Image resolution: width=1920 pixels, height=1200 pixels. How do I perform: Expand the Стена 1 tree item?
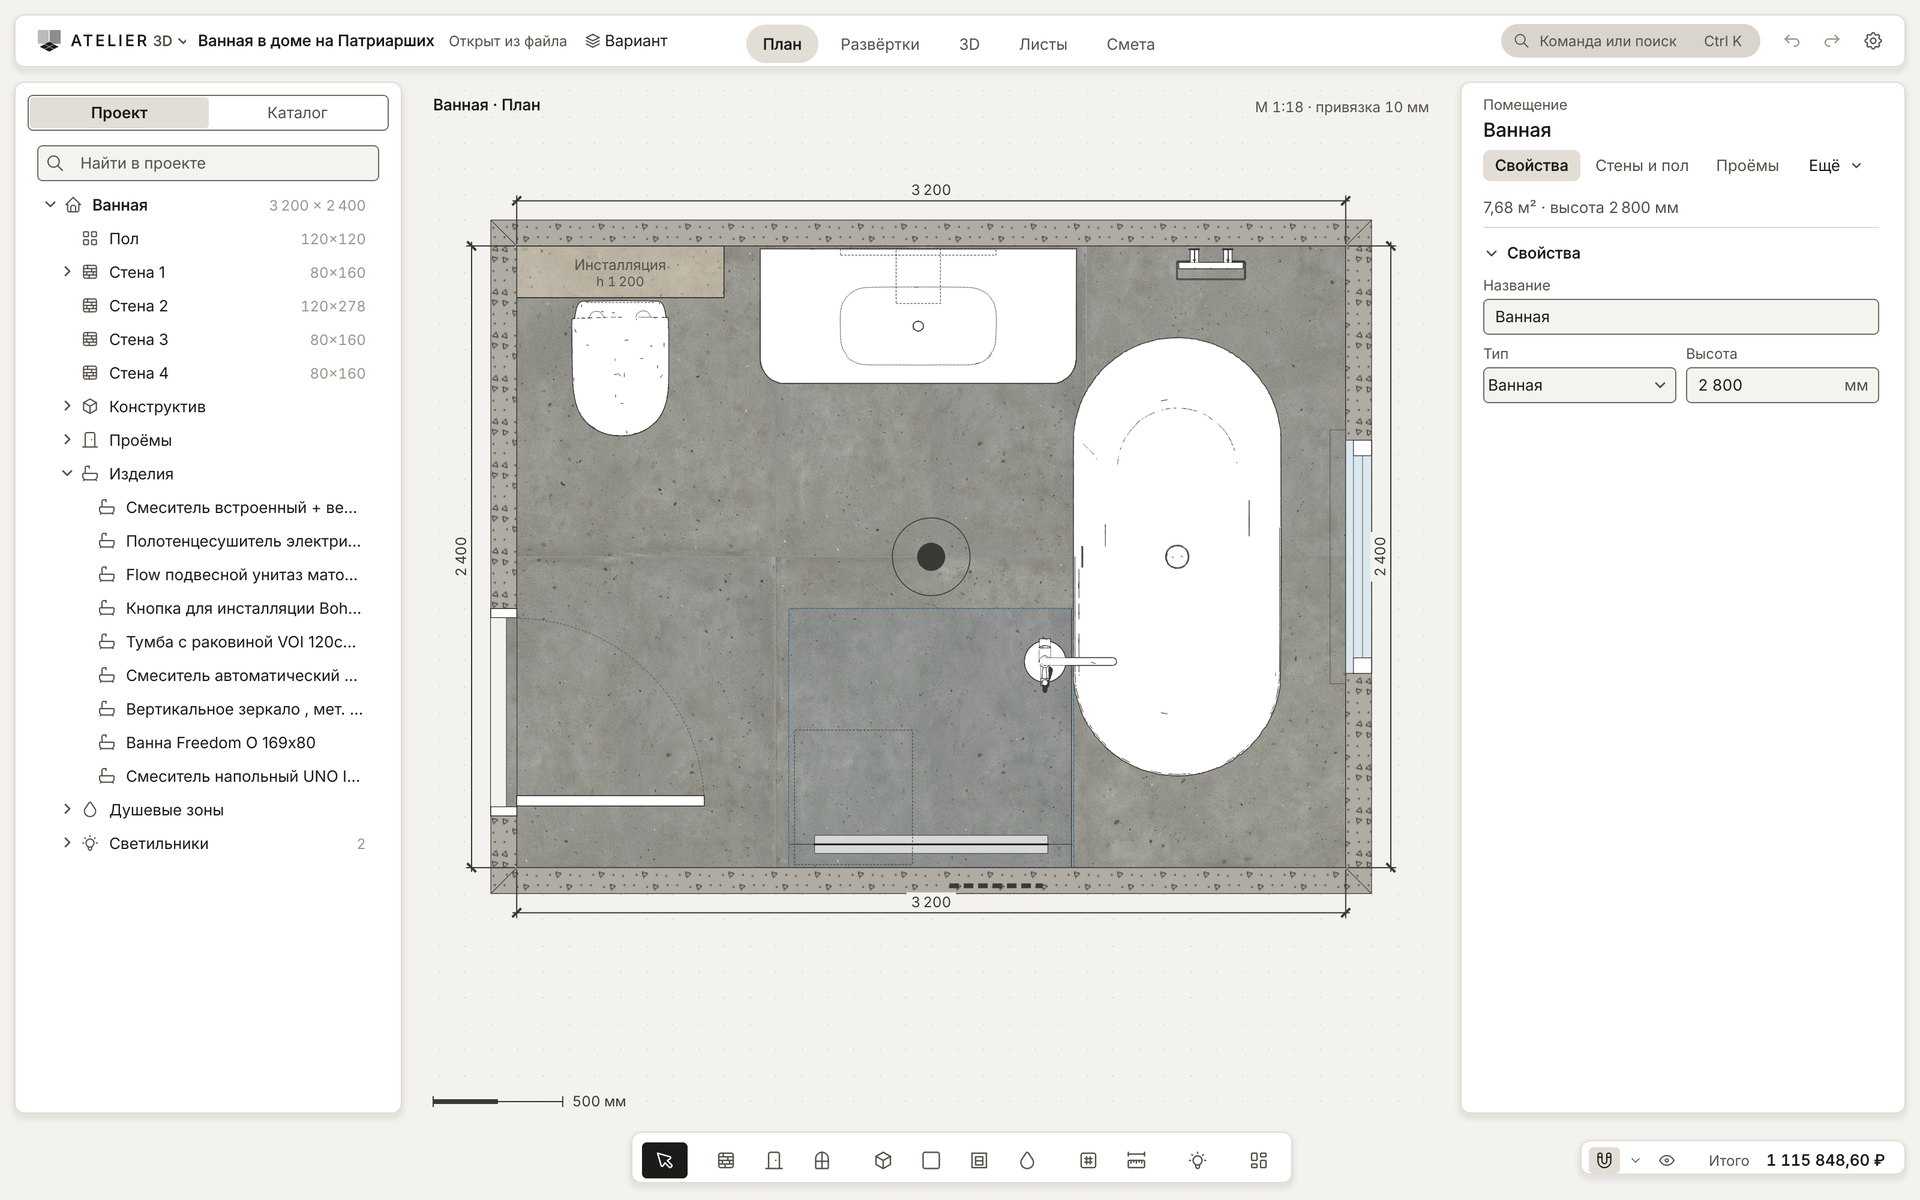67,272
